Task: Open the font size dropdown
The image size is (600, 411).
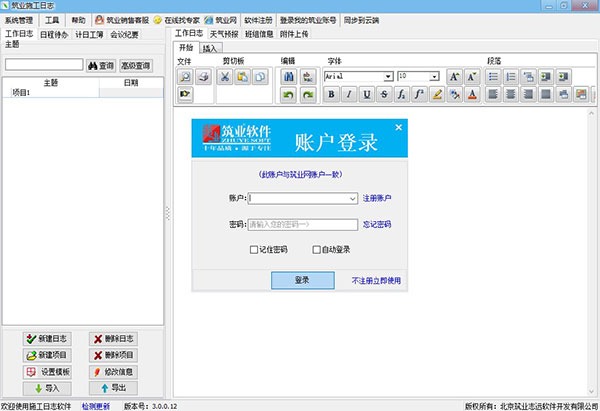Action: point(434,76)
